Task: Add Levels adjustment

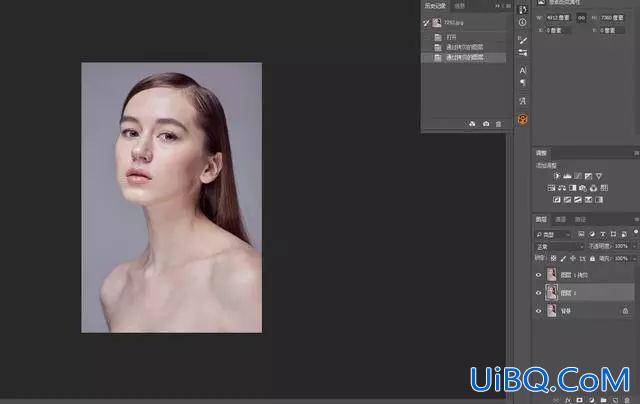Action: tap(567, 176)
